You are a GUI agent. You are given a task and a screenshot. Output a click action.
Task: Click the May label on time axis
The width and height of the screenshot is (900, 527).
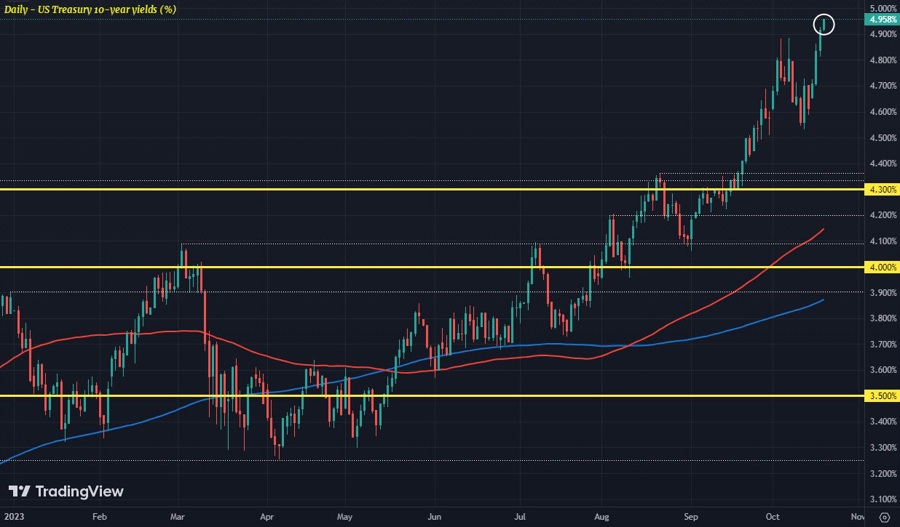(344, 517)
